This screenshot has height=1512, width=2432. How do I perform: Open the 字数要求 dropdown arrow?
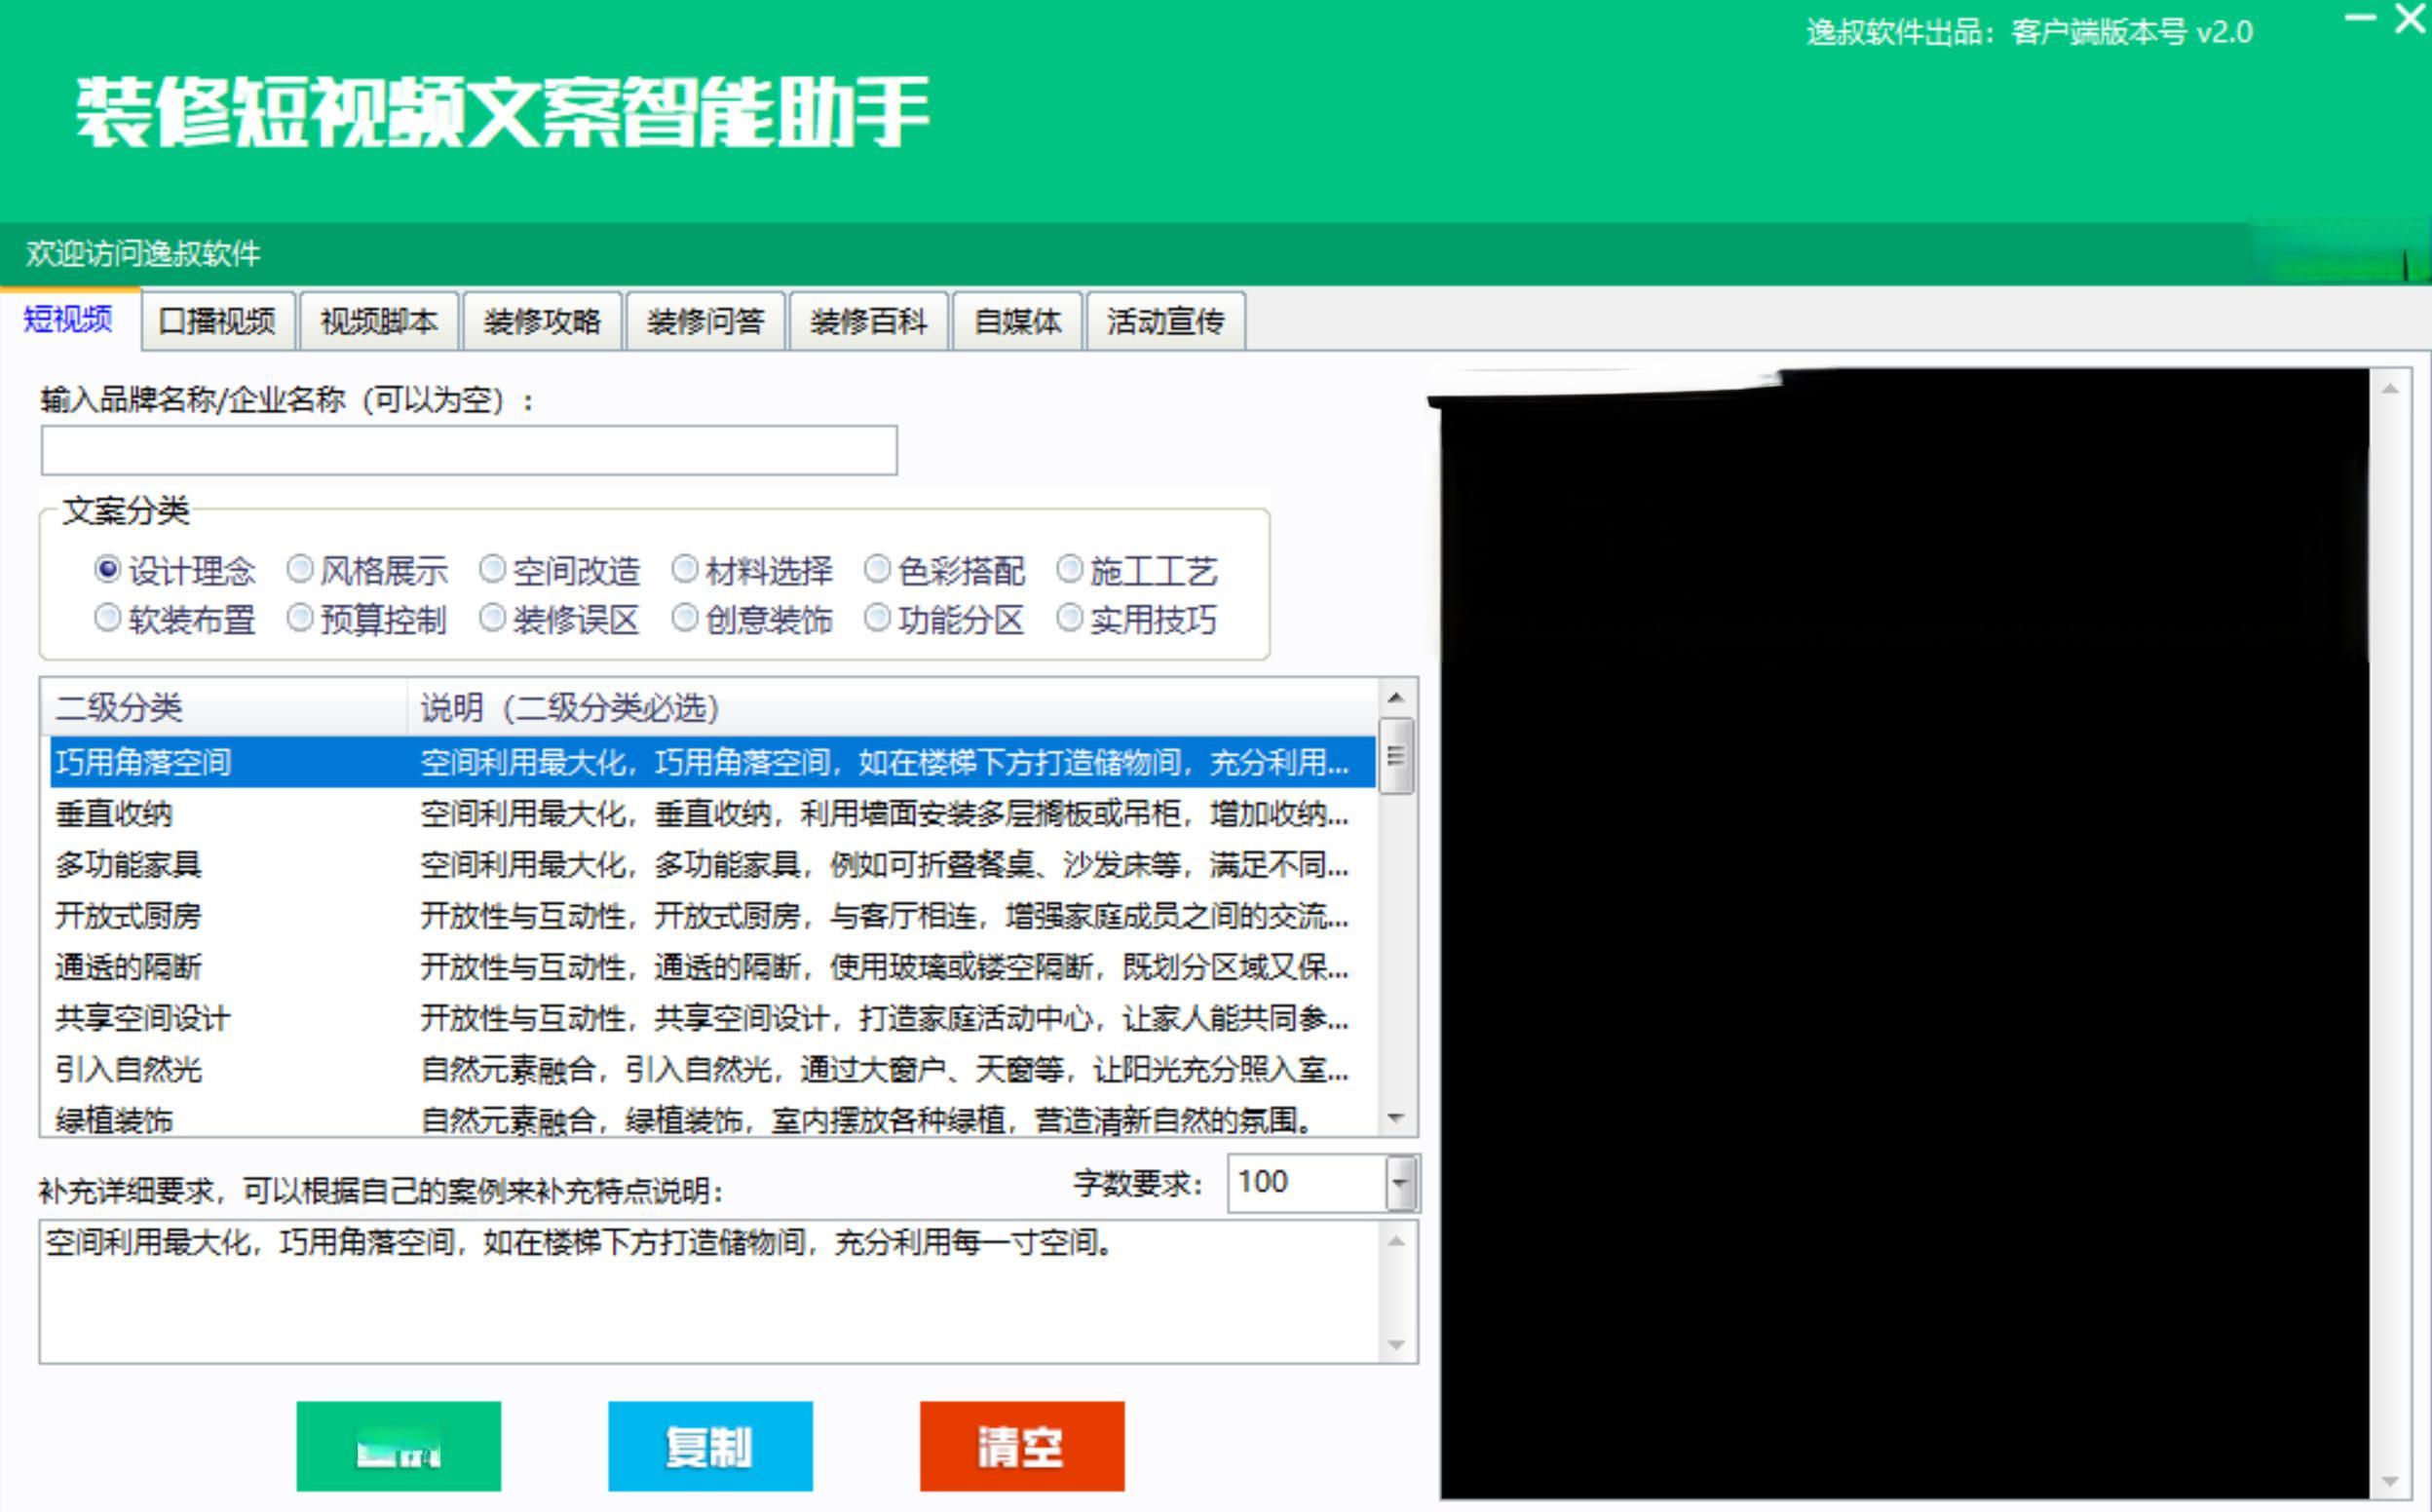coord(1401,1183)
